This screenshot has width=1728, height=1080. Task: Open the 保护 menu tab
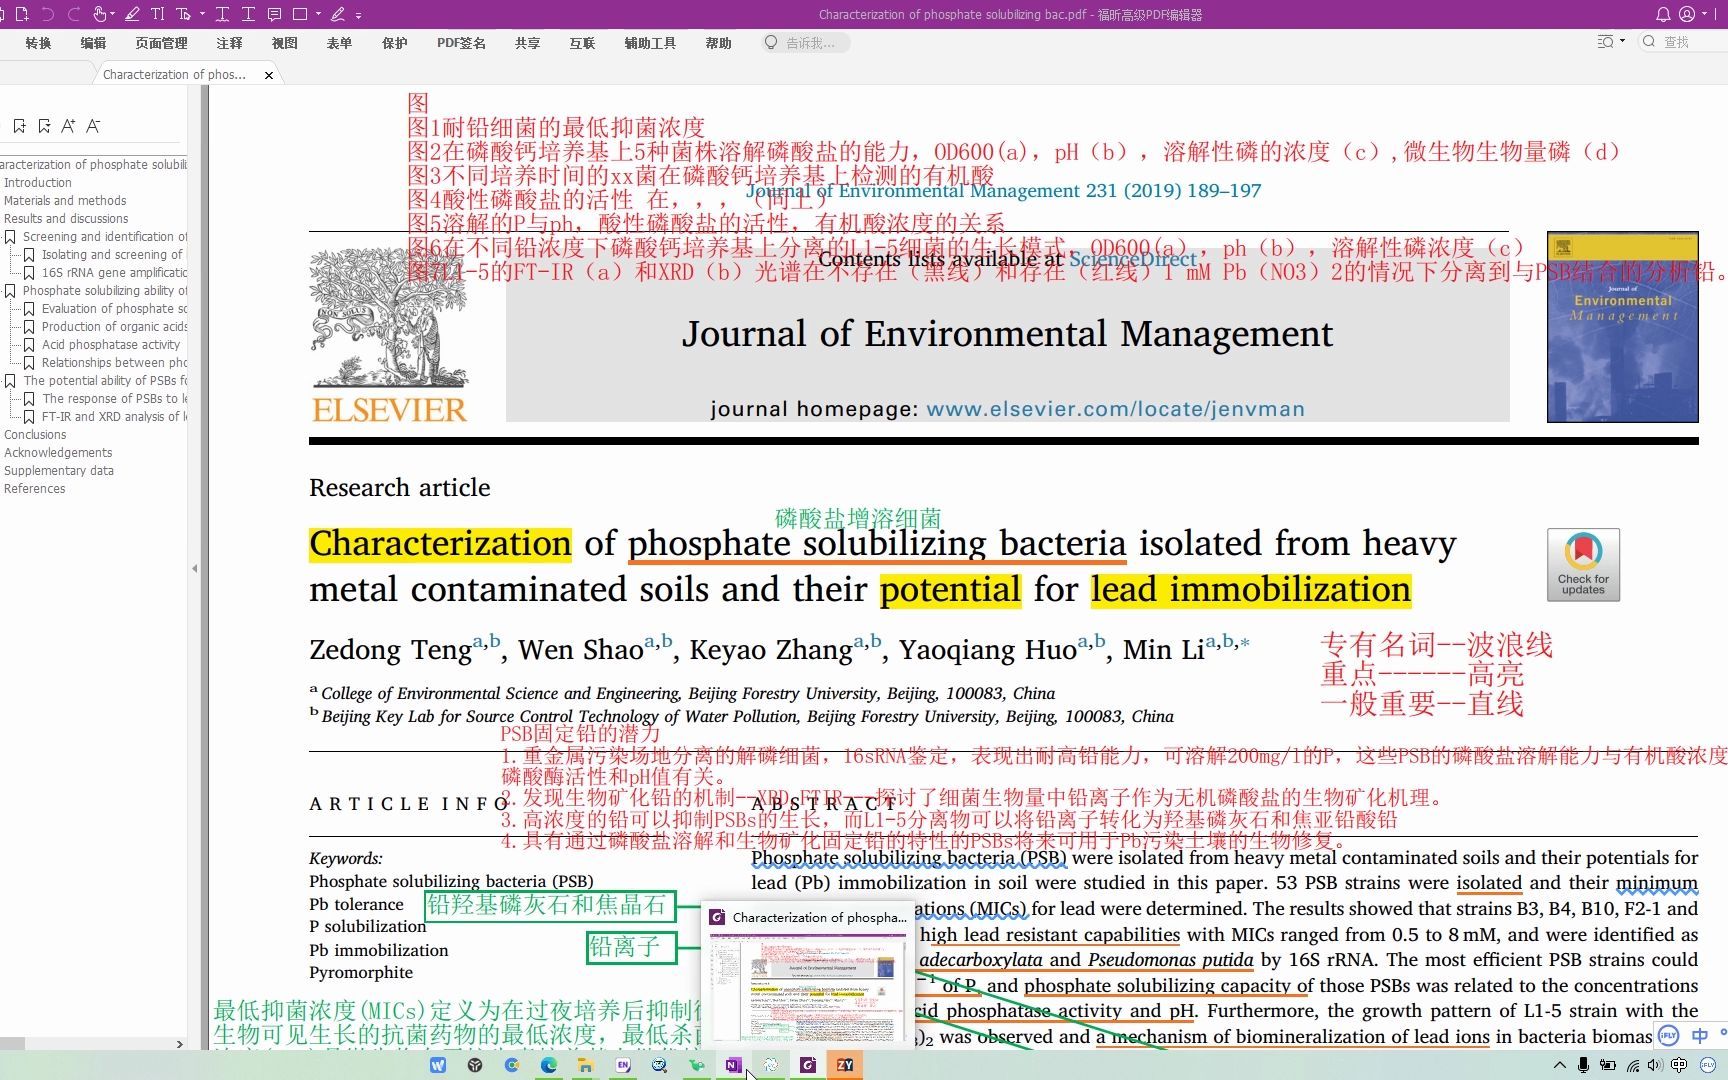(x=394, y=43)
